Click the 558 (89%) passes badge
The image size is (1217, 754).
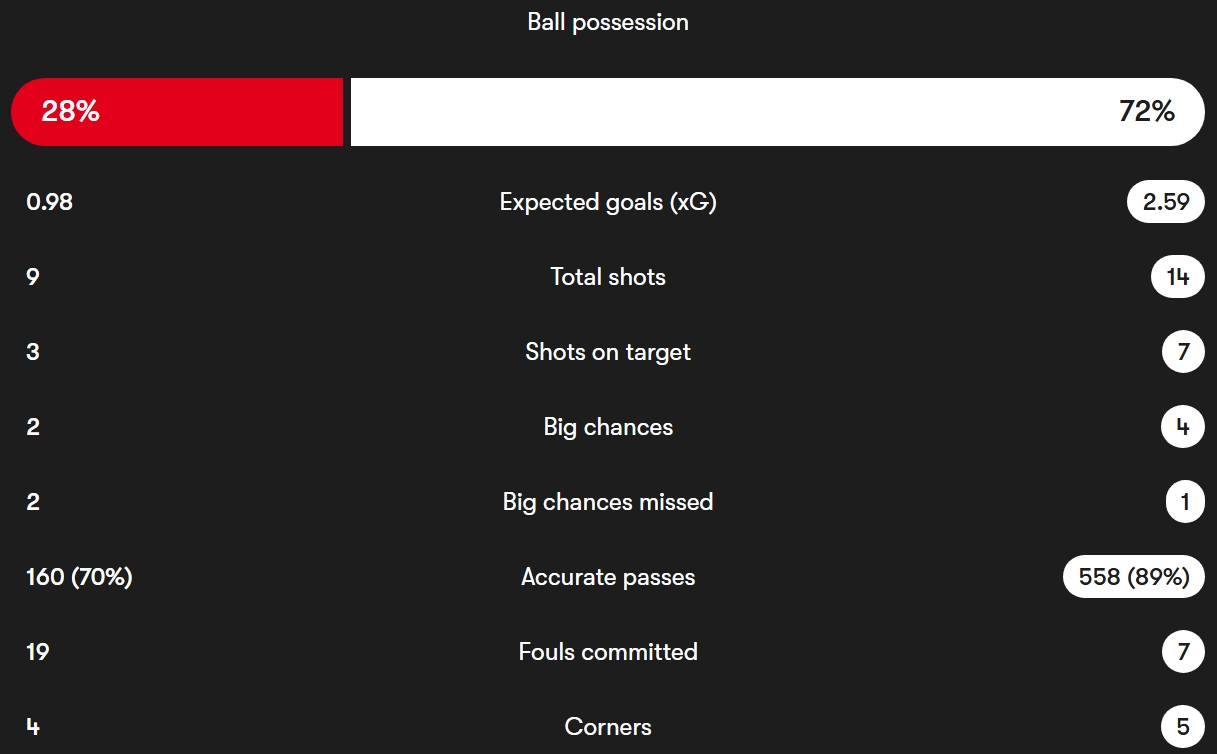1134,577
